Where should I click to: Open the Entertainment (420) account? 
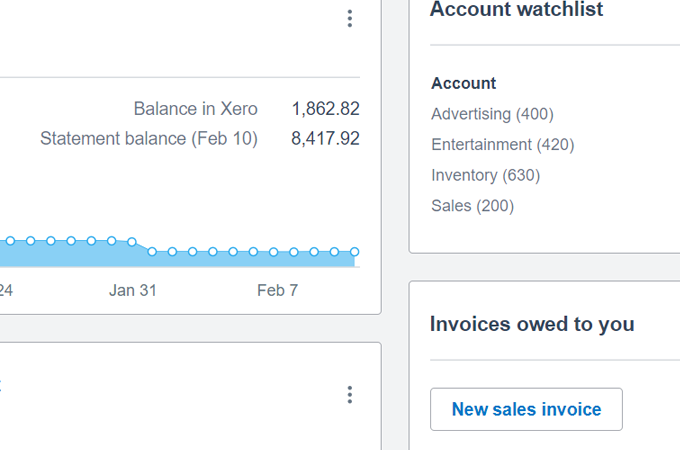502,145
